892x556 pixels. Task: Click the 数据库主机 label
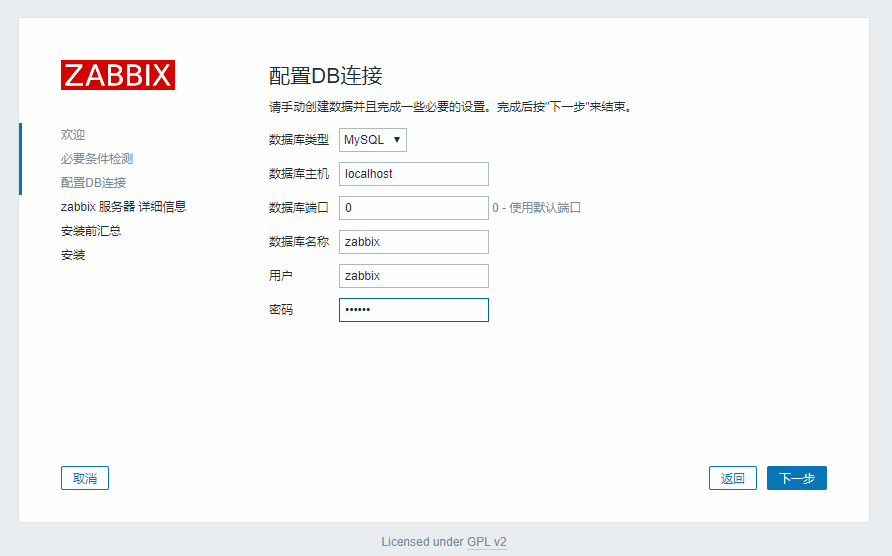coord(299,174)
